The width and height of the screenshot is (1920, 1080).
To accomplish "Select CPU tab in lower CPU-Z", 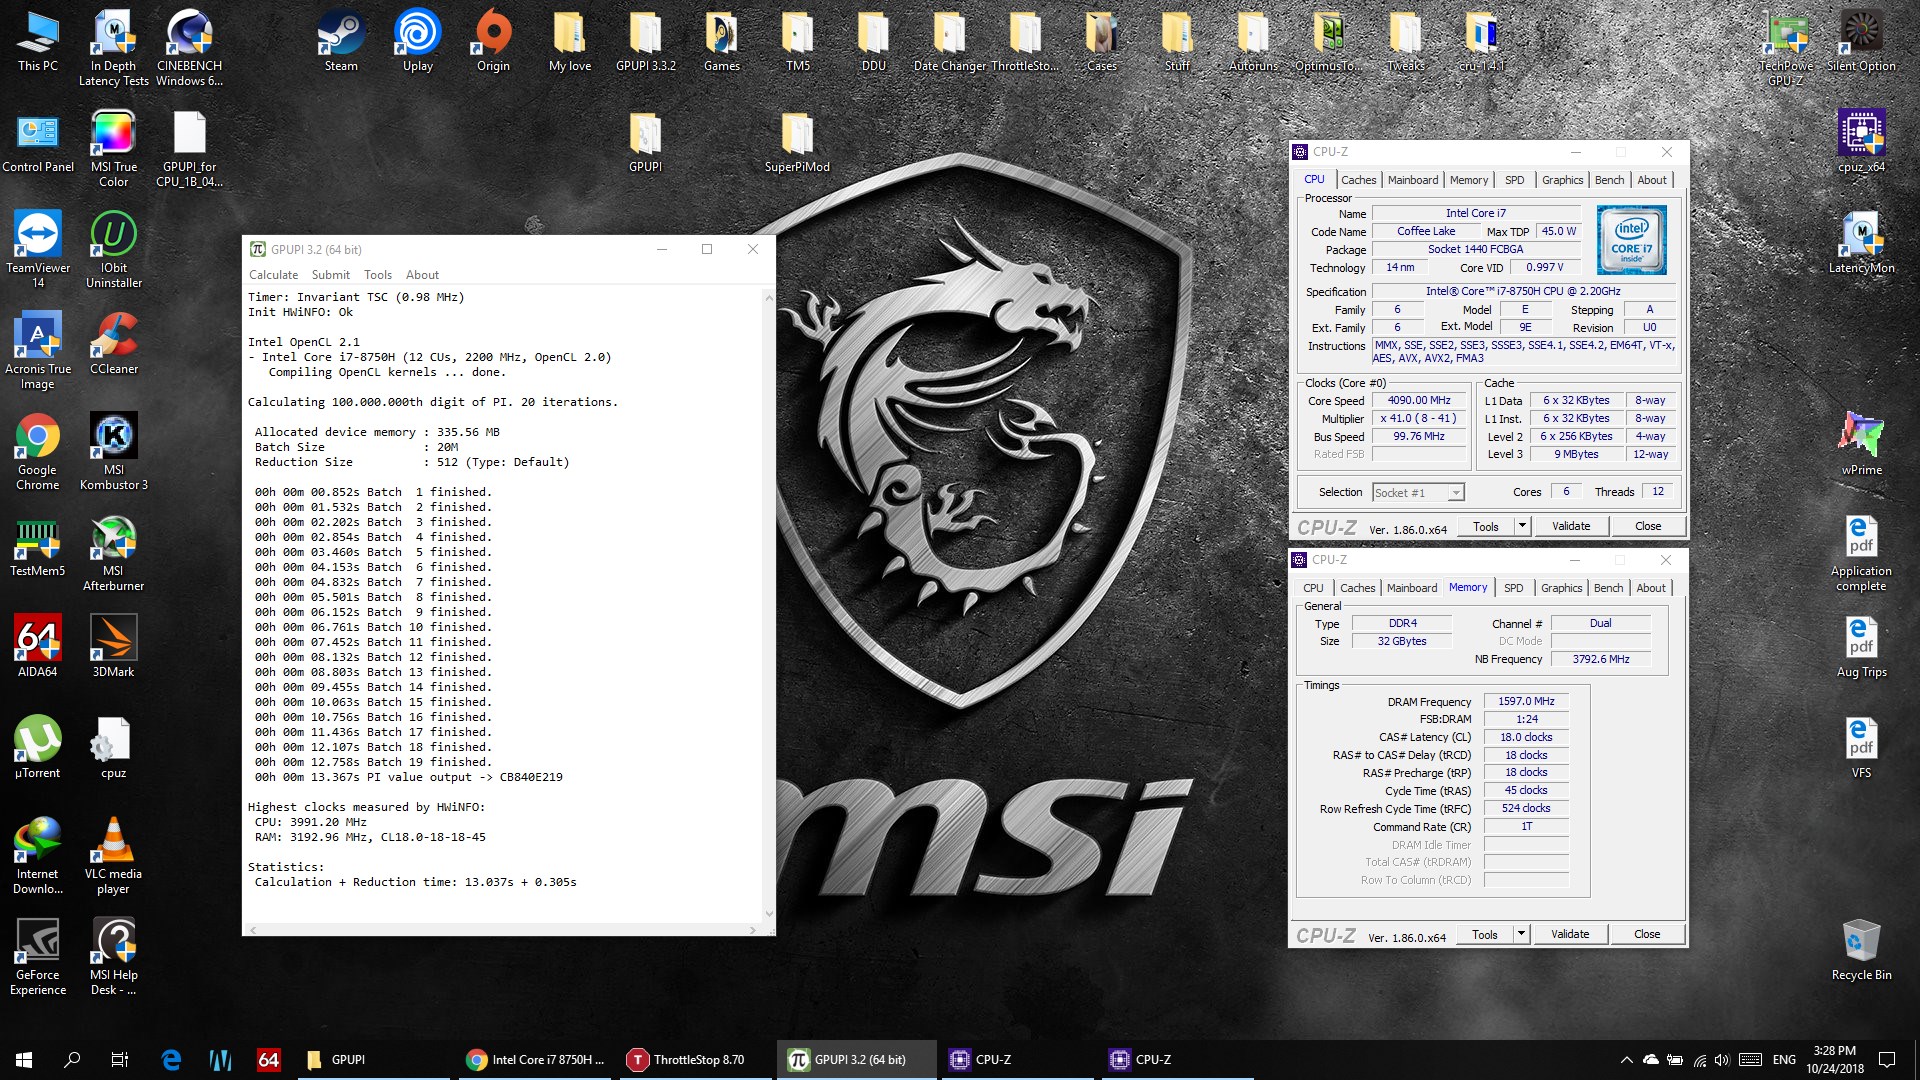I will [x=1313, y=588].
